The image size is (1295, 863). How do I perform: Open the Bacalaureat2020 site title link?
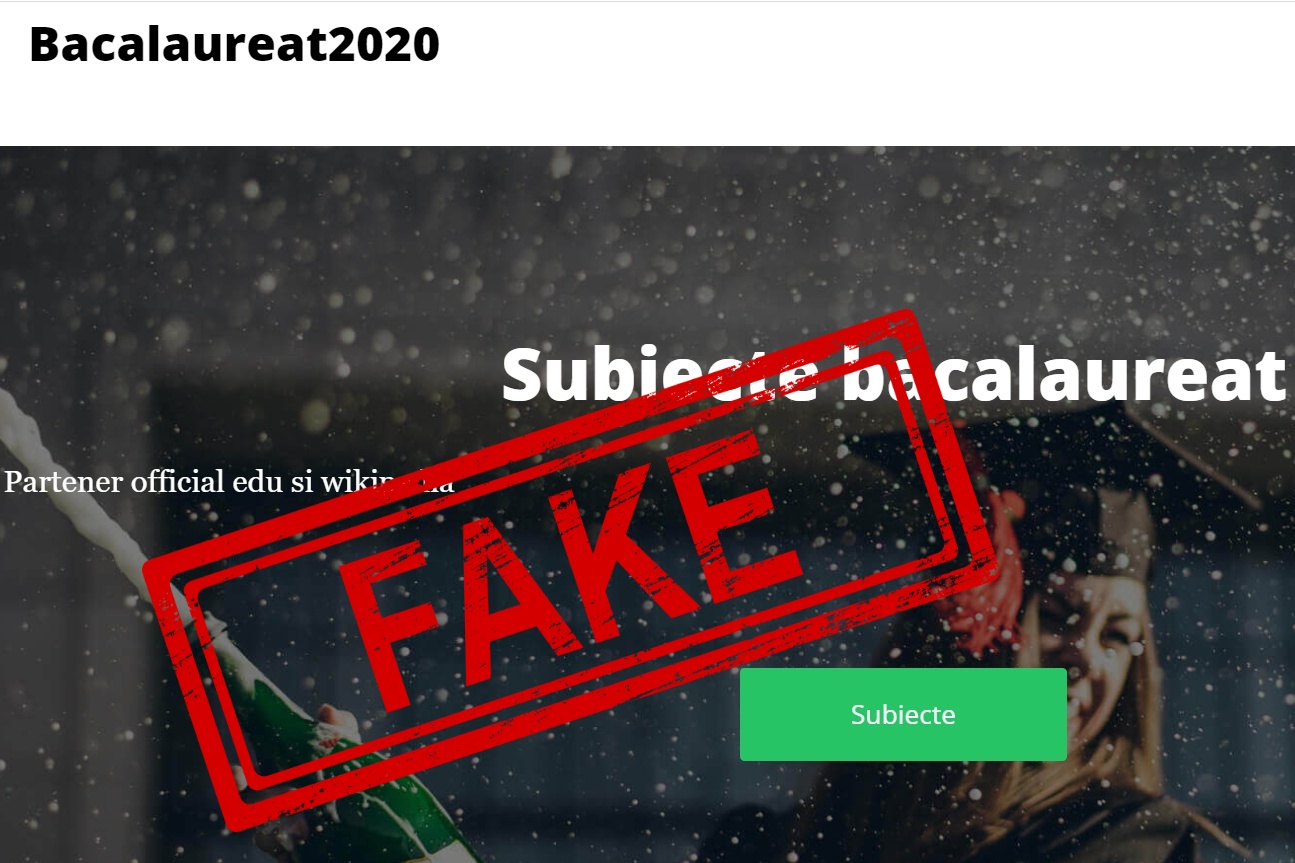[235, 44]
